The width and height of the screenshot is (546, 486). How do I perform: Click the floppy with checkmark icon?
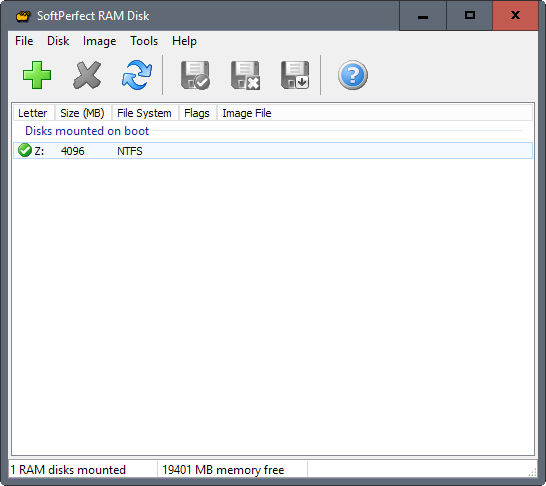[195, 75]
